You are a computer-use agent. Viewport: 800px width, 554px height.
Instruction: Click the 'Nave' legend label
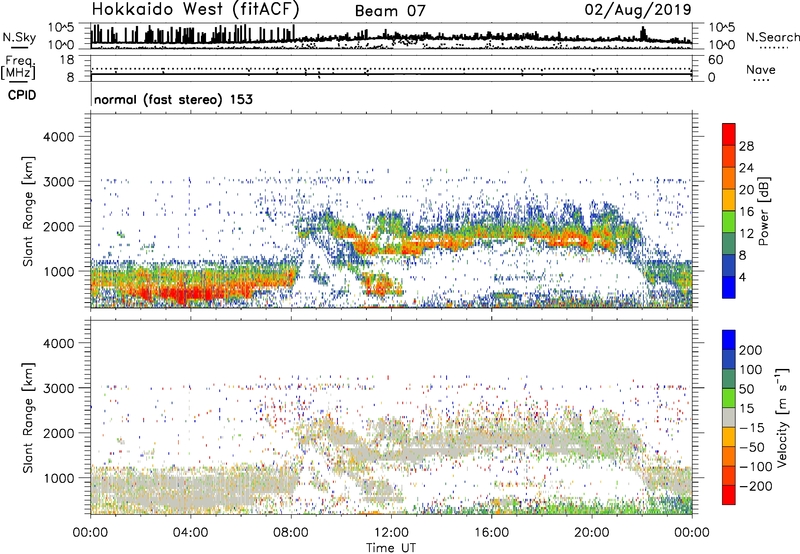pos(761,69)
